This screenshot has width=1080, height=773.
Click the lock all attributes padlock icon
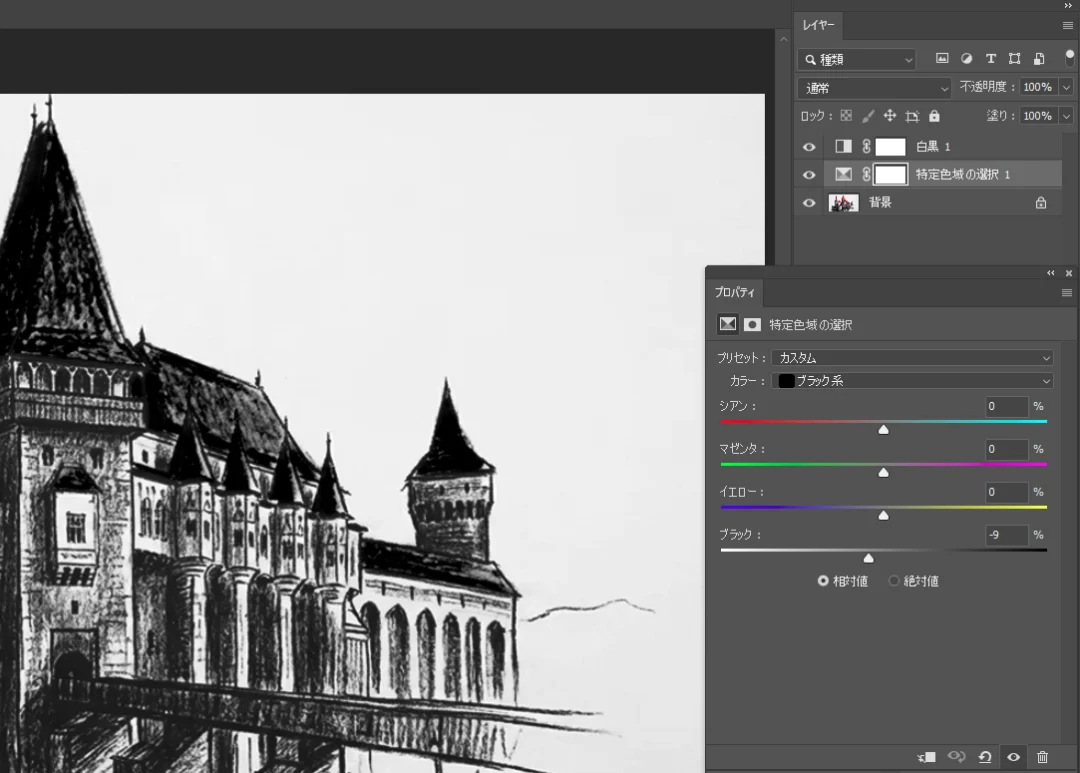934,116
